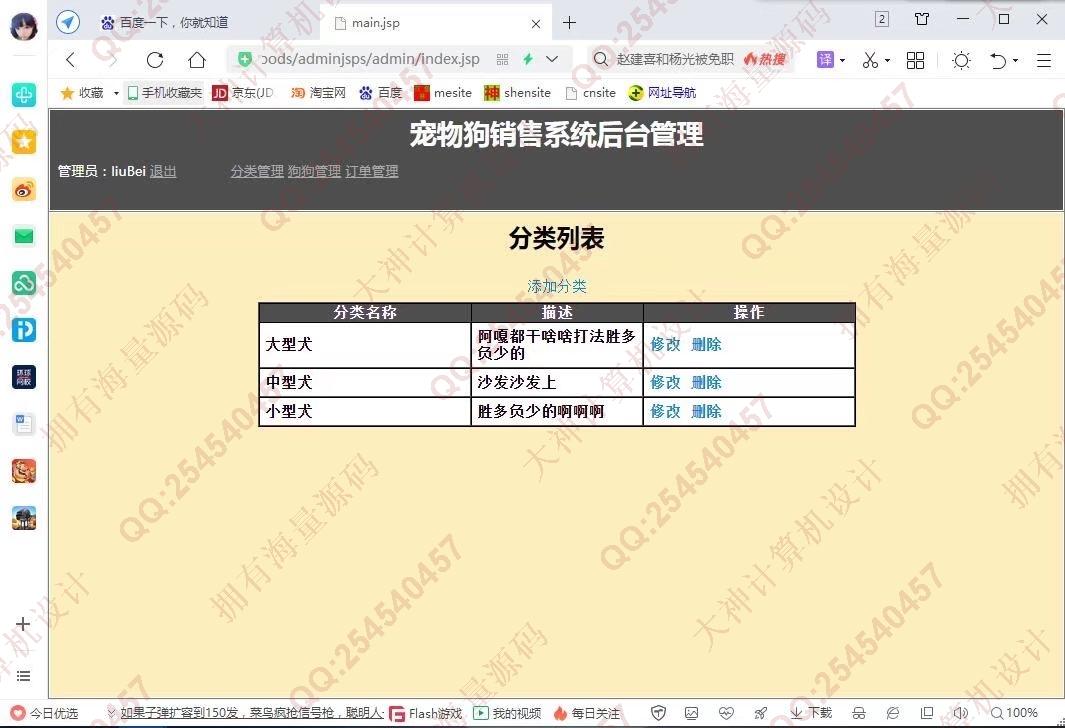Open the yellow star favorites sidebar icon
1065x728 pixels.
click(x=24, y=142)
